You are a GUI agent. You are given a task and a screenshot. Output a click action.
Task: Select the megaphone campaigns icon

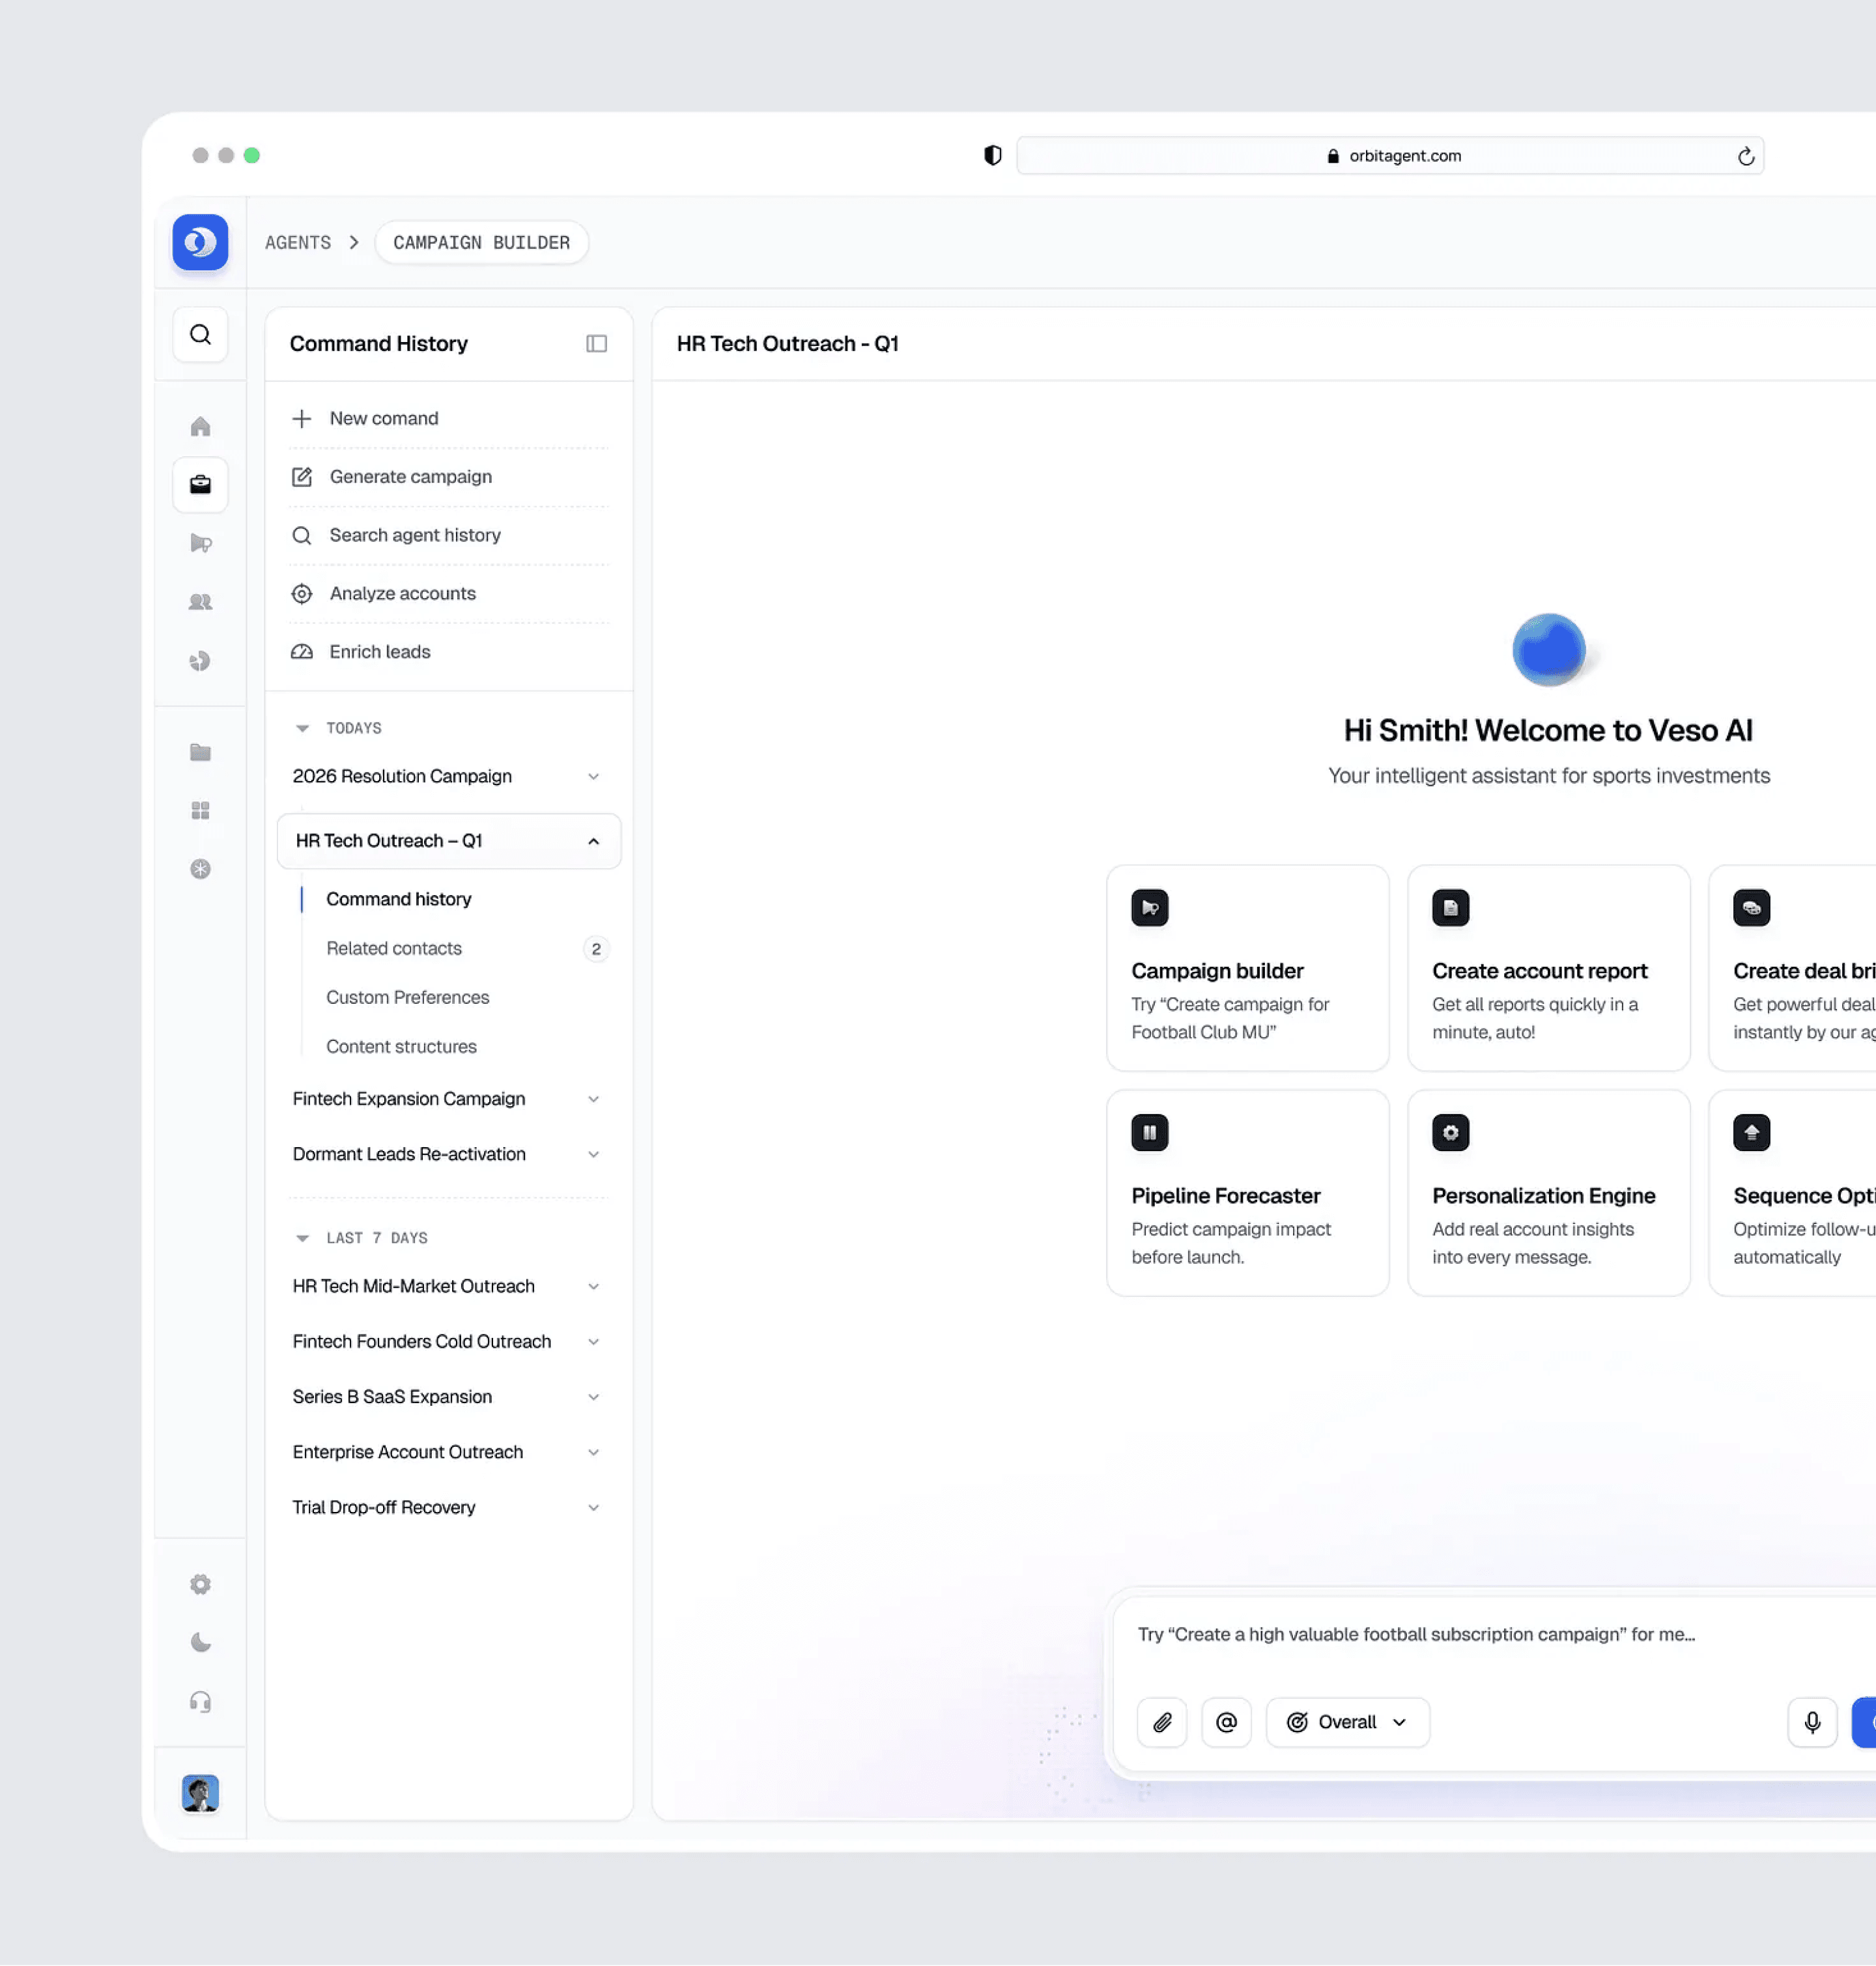pos(200,543)
